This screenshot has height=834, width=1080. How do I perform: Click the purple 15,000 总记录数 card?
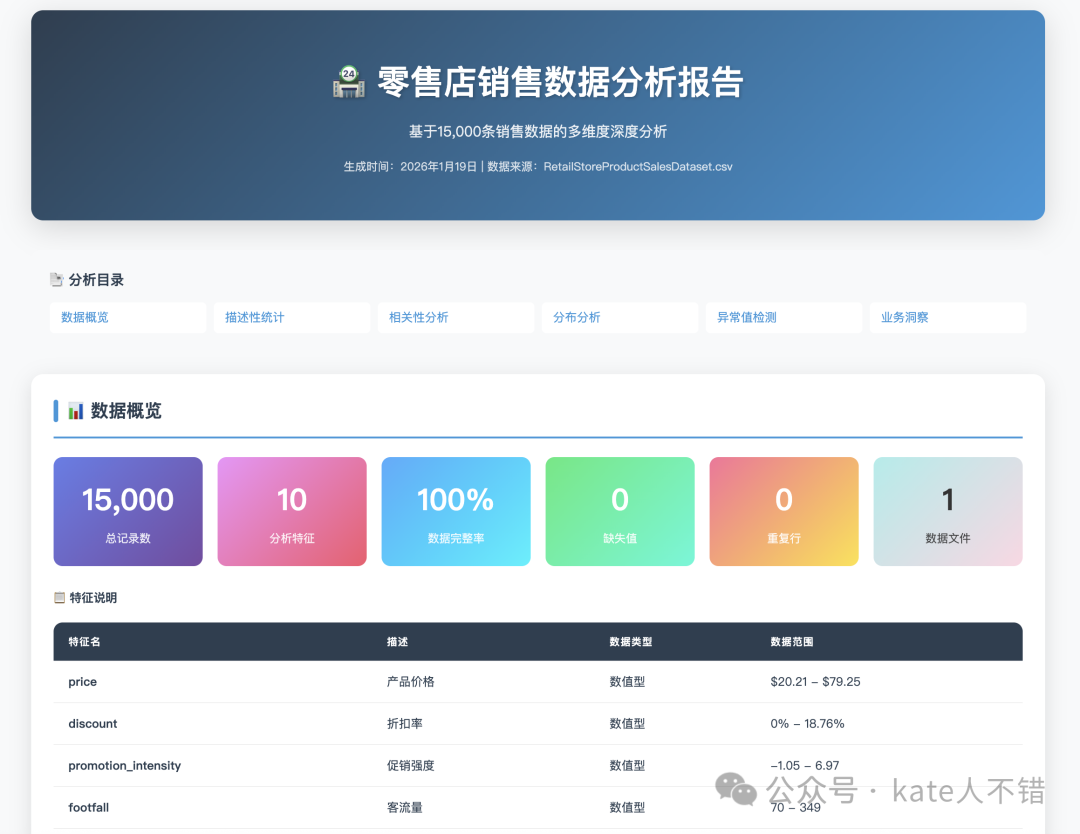point(128,512)
